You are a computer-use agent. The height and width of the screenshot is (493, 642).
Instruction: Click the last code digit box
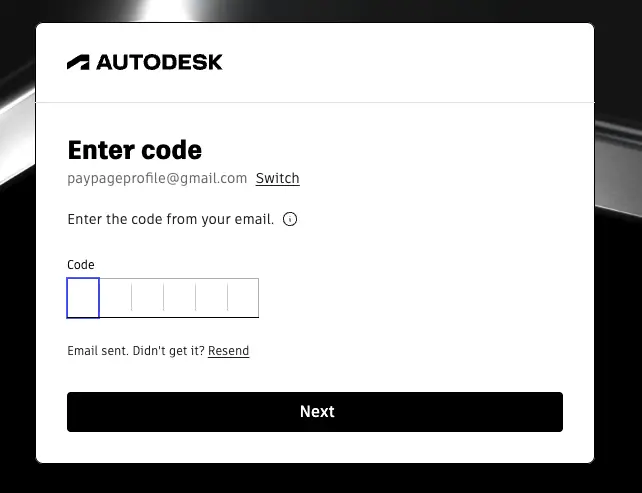243,298
